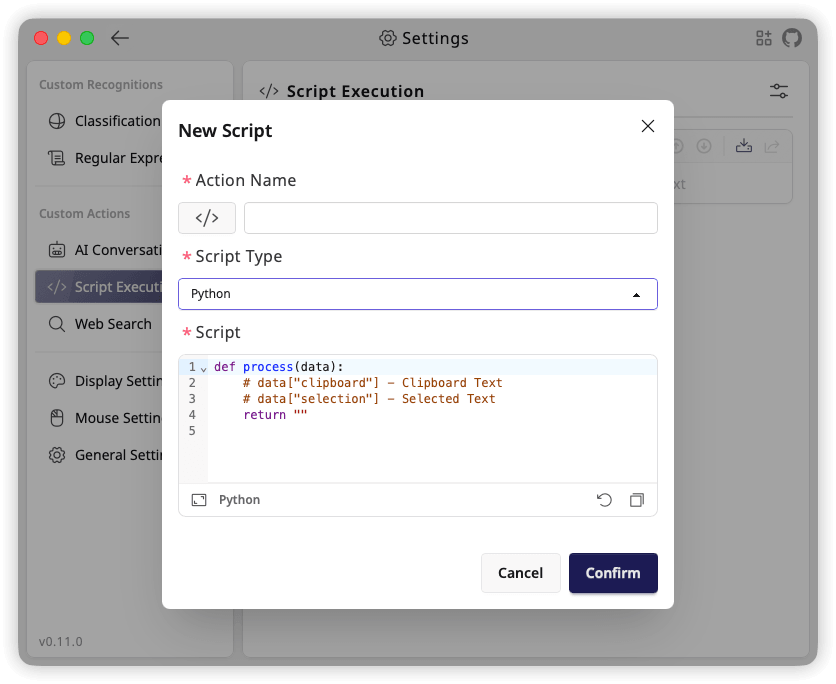
Task: Open the Script Type Python dropdown
Action: 417,294
